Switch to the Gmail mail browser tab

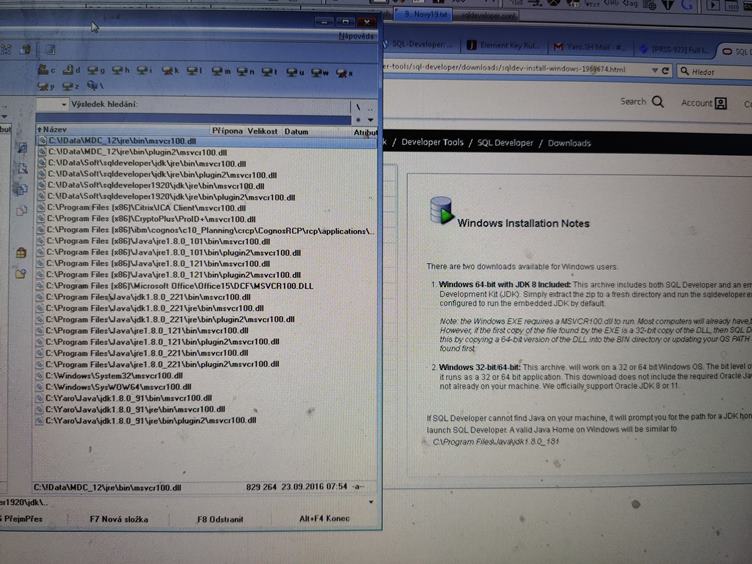click(589, 47)
